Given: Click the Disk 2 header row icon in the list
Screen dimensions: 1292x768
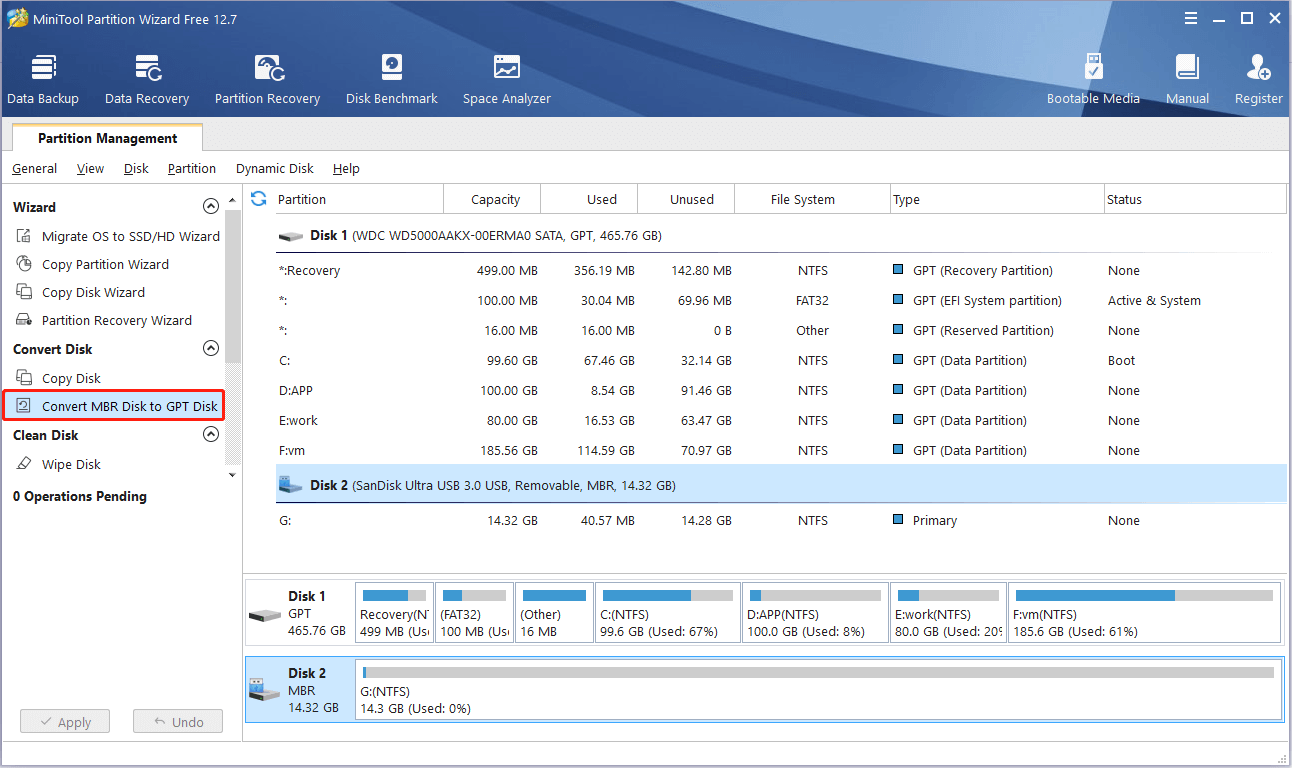Looking at the screenshot, I should (291, 485).
